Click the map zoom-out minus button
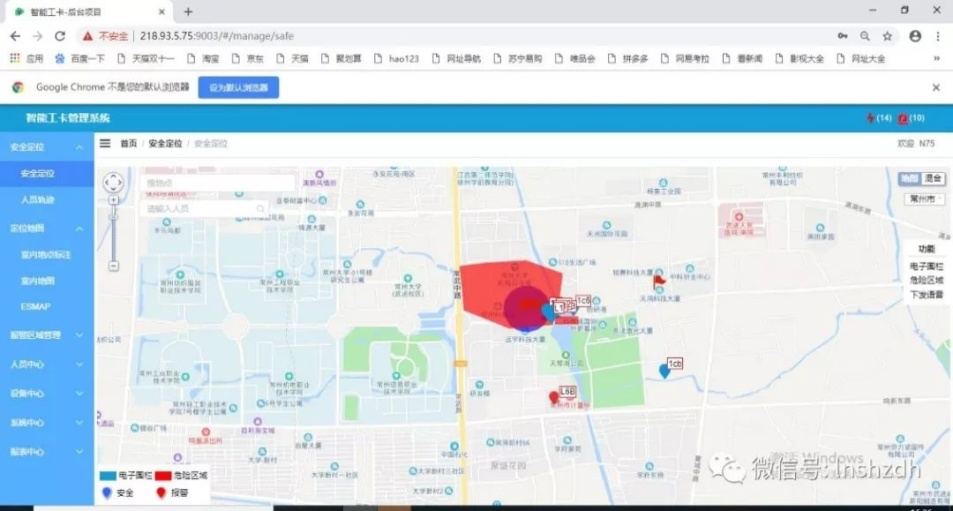953x511 pixels. pos(114,266)
